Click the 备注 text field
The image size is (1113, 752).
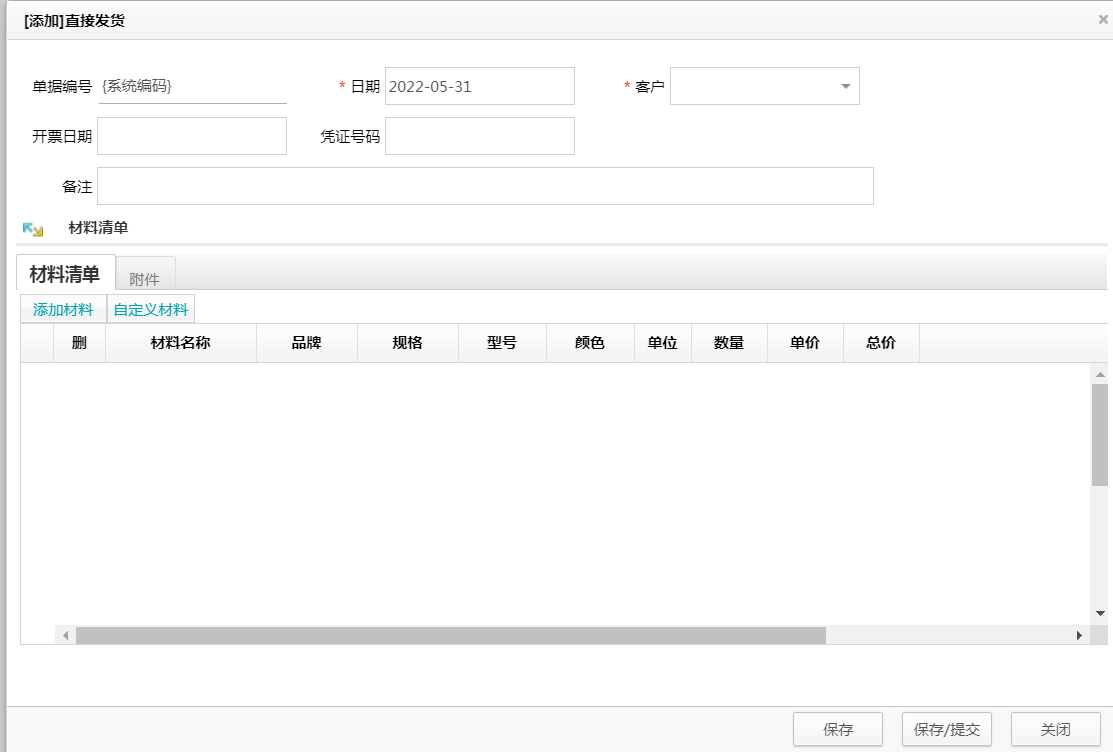485,186
